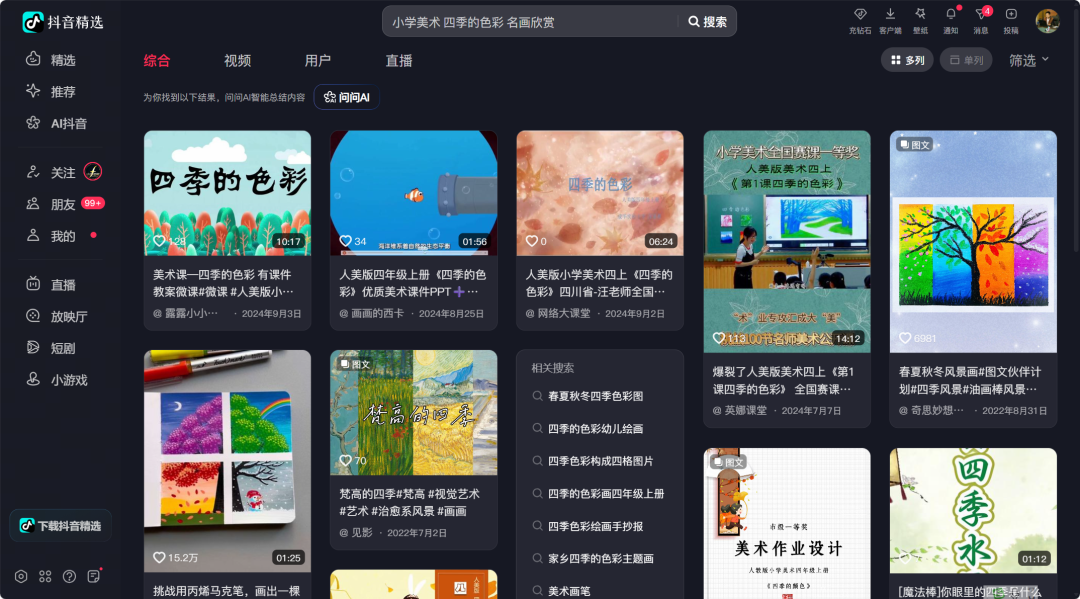This screenshot has width=1080, height=599.
Task: Open the 四季水 01:12 video thumbnail
Action: coord(973,511)
